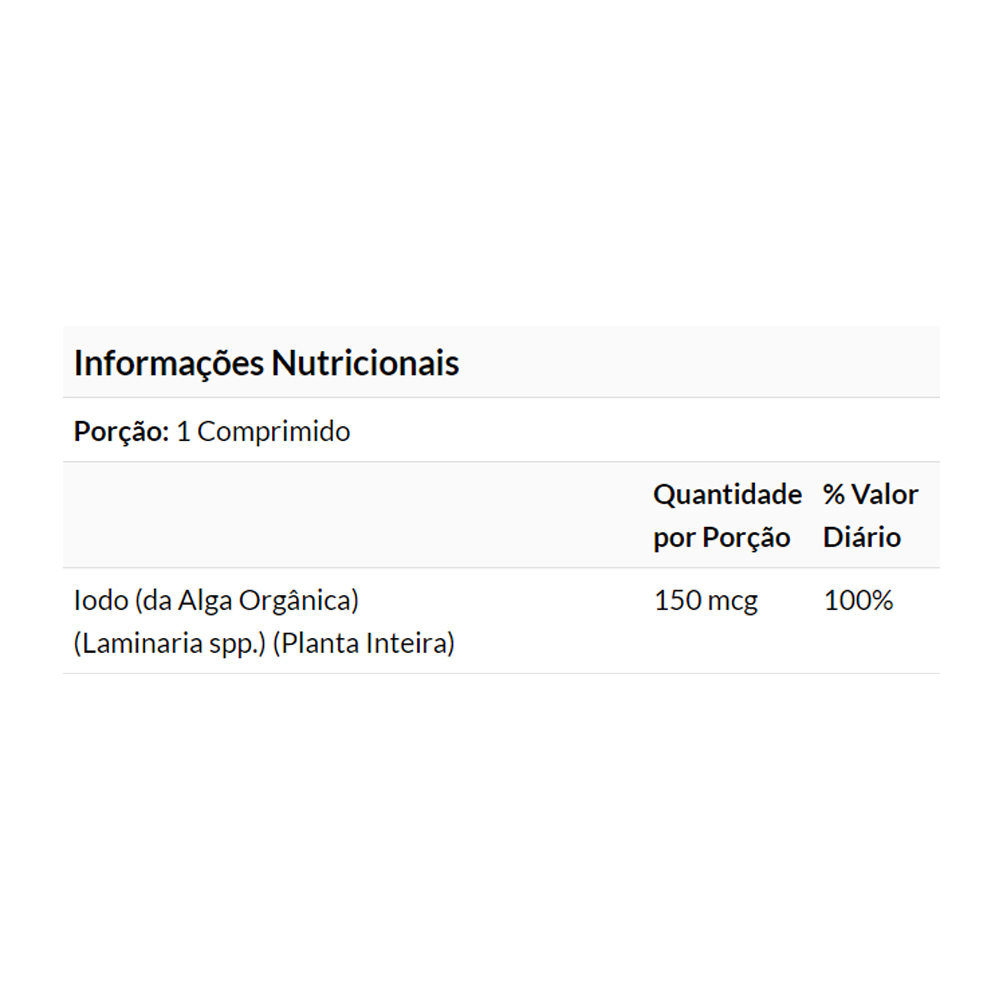
Task: Click the (Laminaria spp.) text
Action: tap(168, 645)
